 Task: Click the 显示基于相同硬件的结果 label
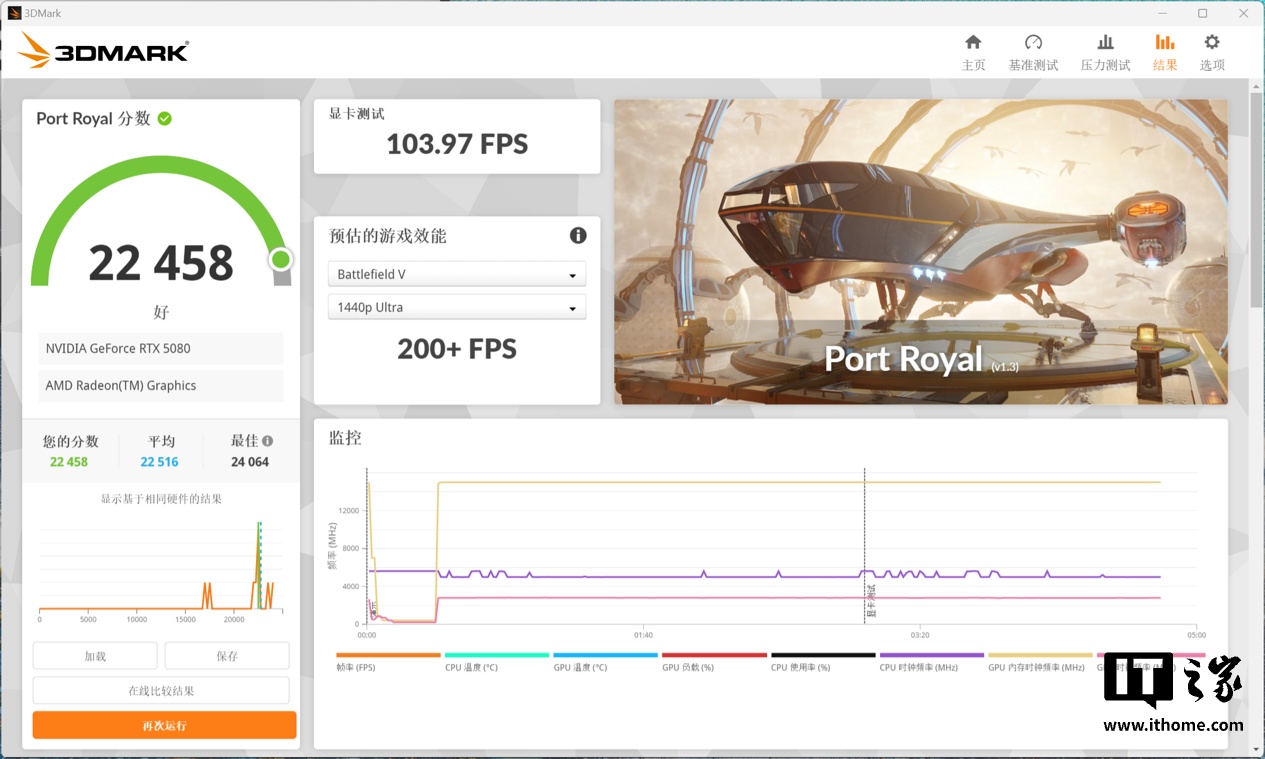[161, 499]
